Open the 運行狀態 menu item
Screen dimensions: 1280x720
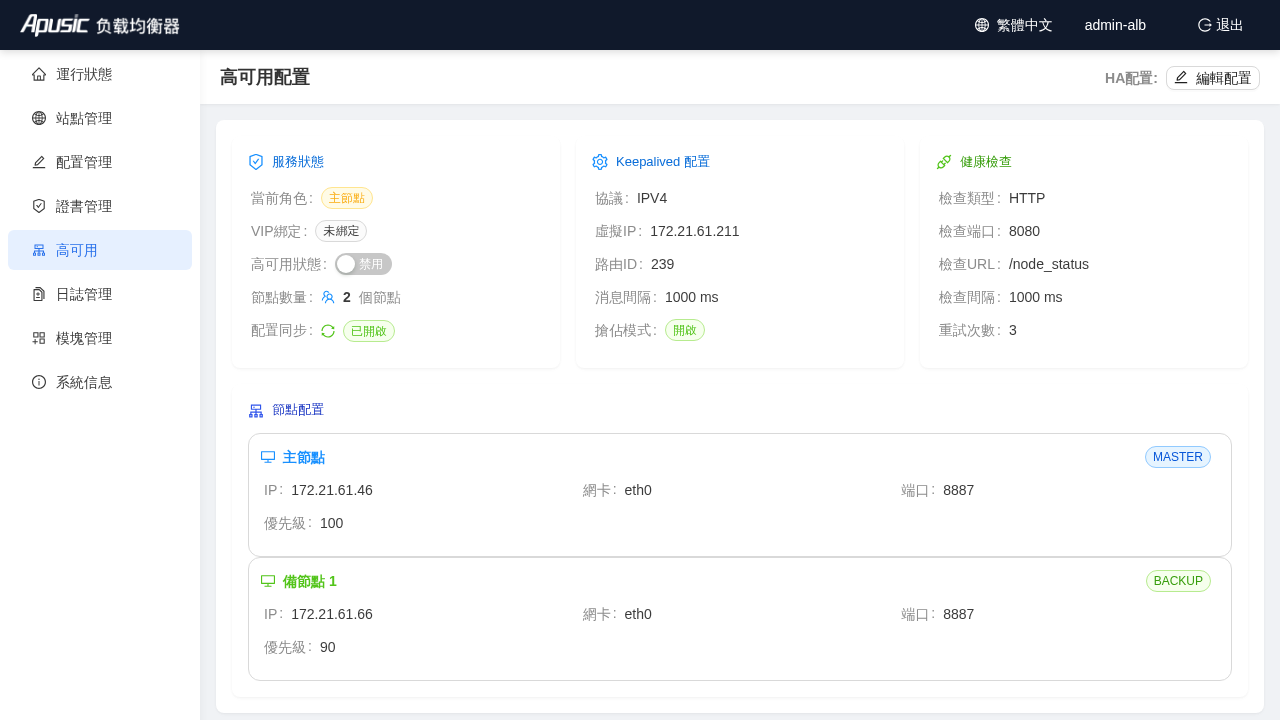(x=100, y=74)
